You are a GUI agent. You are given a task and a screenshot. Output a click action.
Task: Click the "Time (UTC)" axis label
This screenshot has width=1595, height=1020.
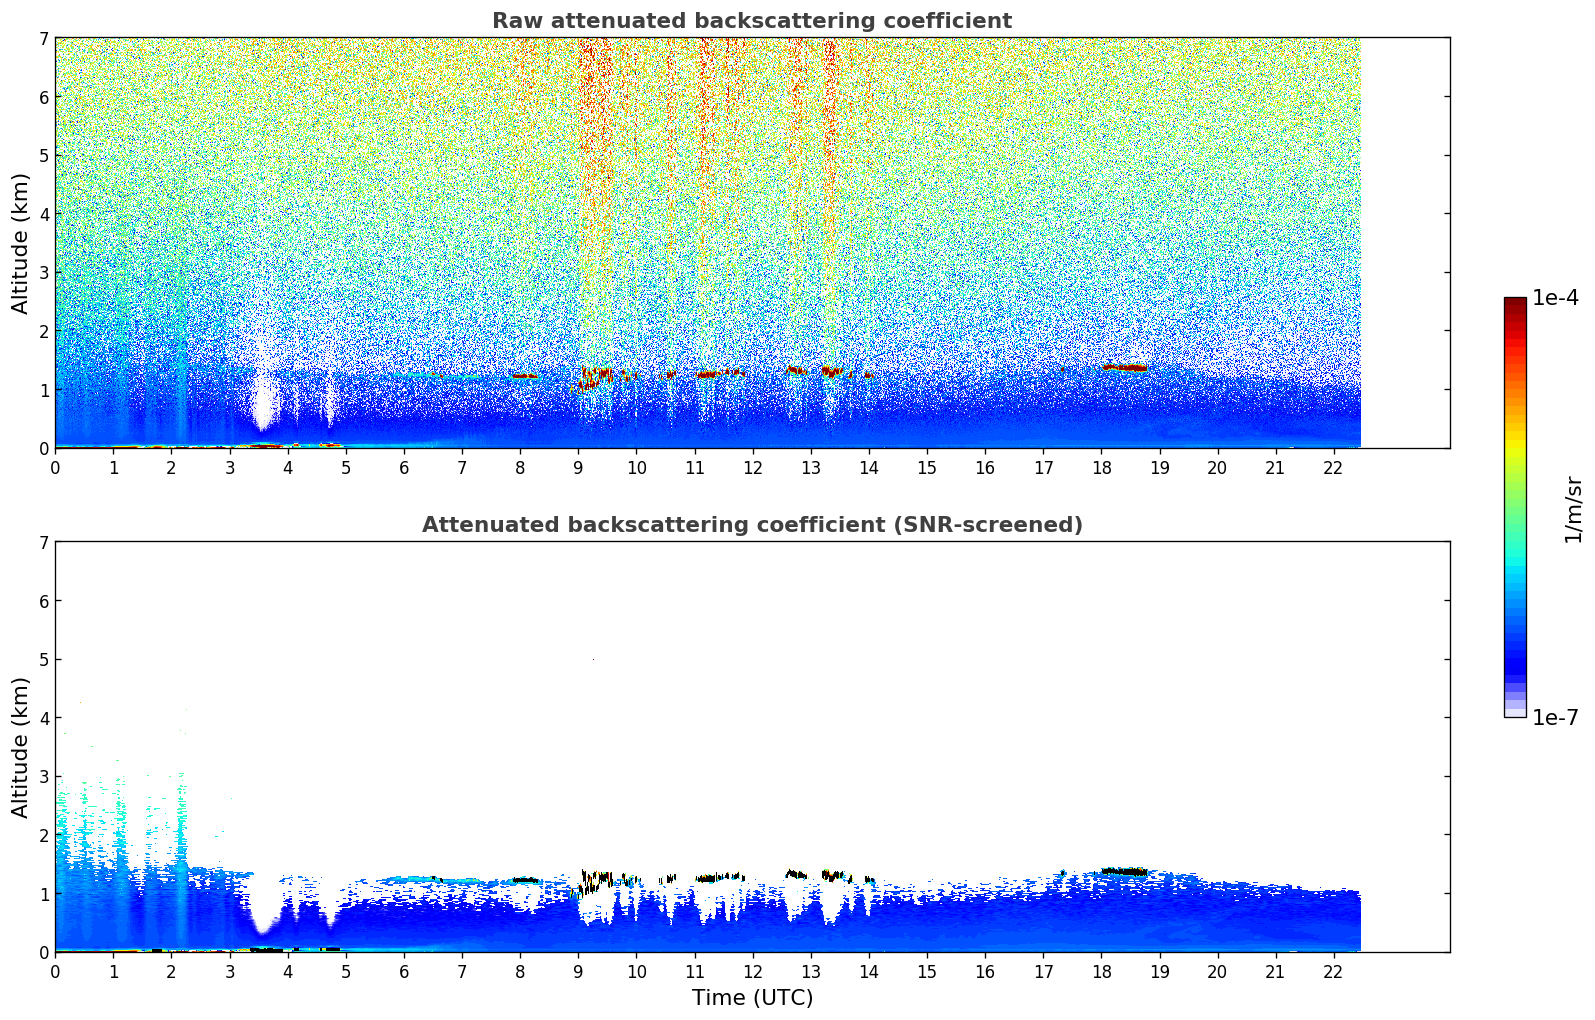[x=752, y=998]
